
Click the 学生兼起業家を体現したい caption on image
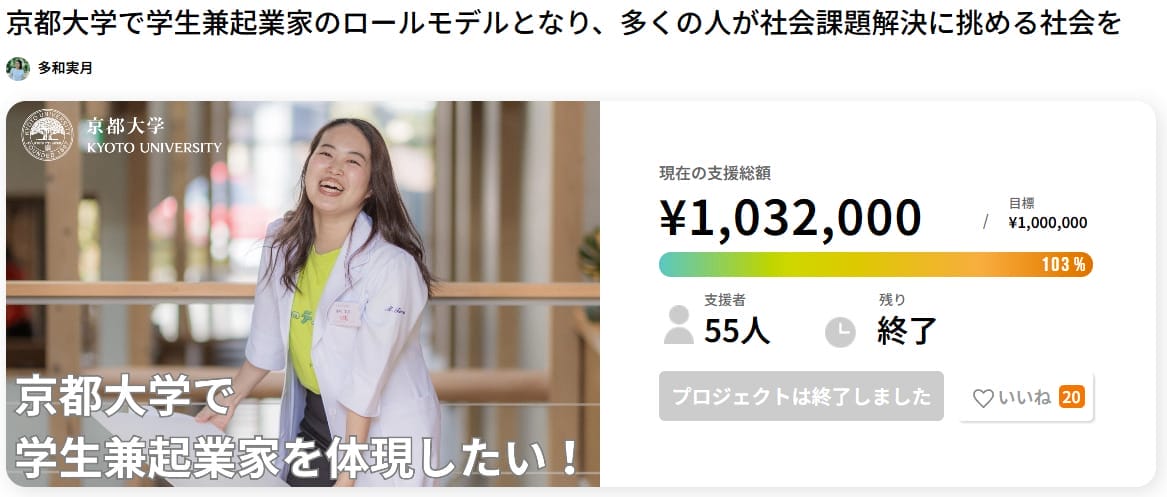point(298,459)
